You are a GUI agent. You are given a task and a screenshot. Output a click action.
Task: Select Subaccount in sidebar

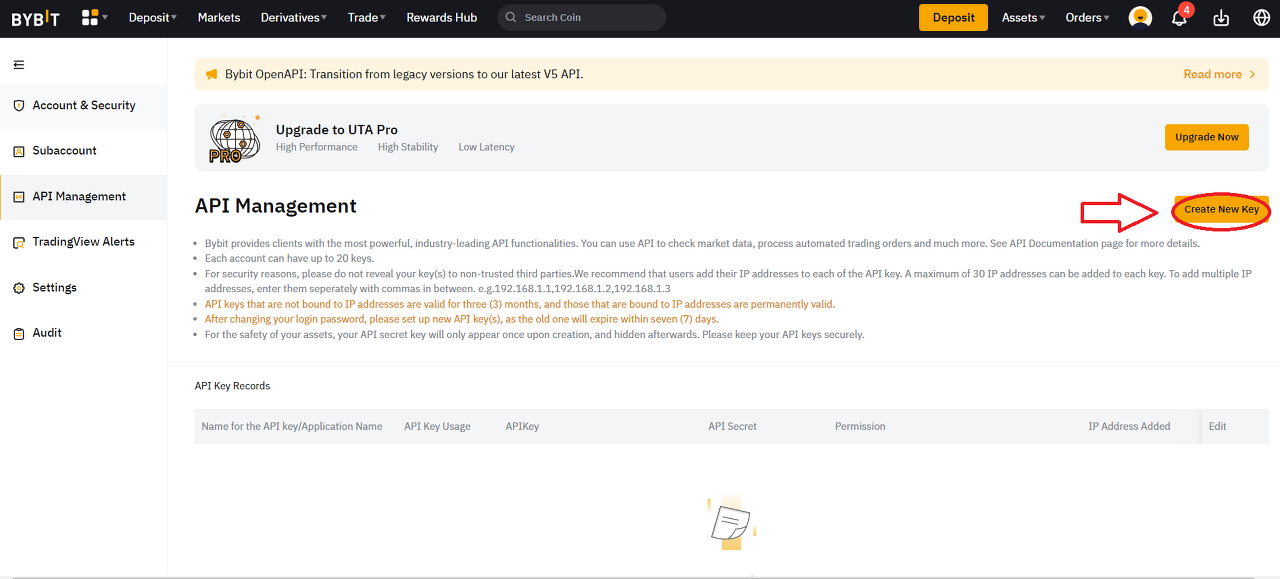pos(83,151)
